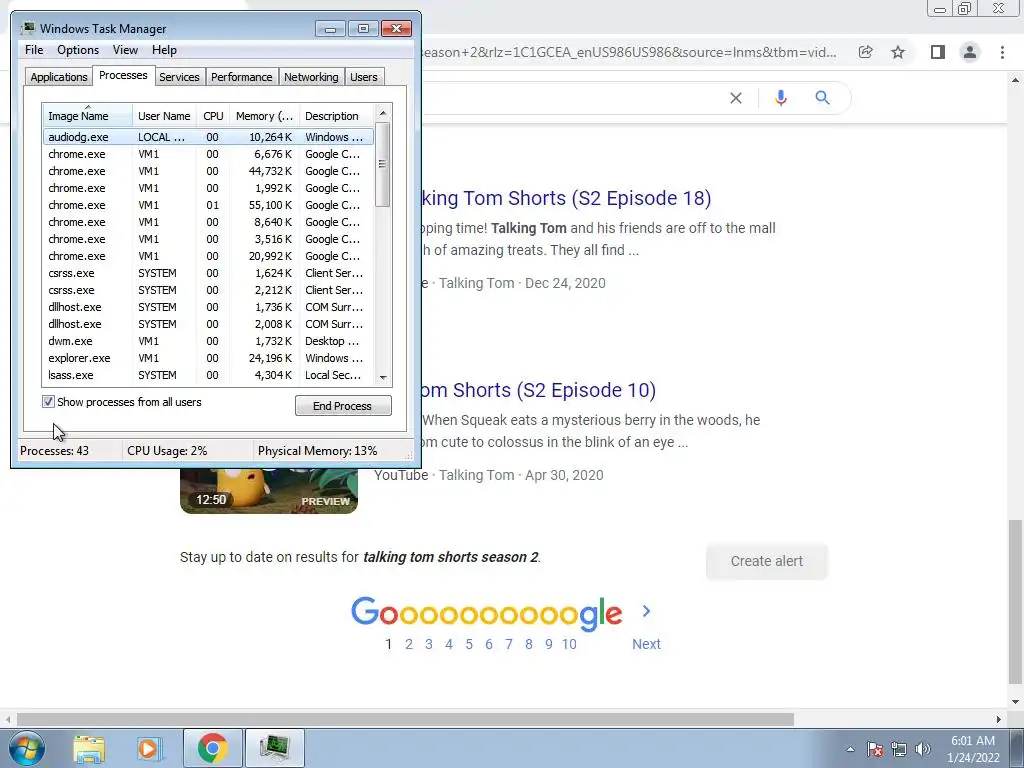Sort processes by CPU column header
The image size is (1024, 768).
point(213,116)
